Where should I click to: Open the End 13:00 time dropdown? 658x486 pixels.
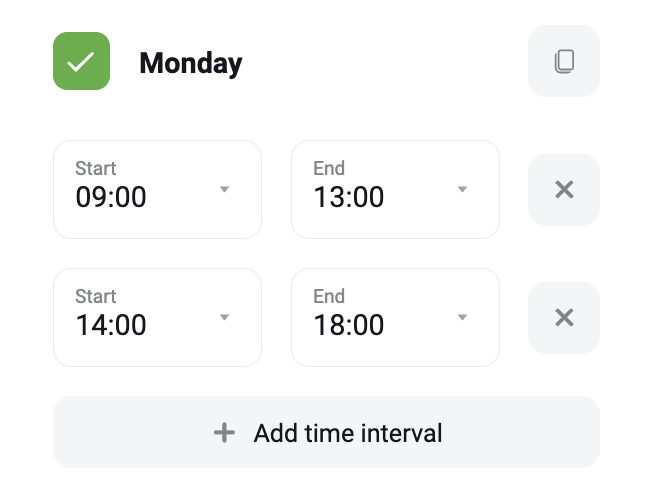coord(395,190)
